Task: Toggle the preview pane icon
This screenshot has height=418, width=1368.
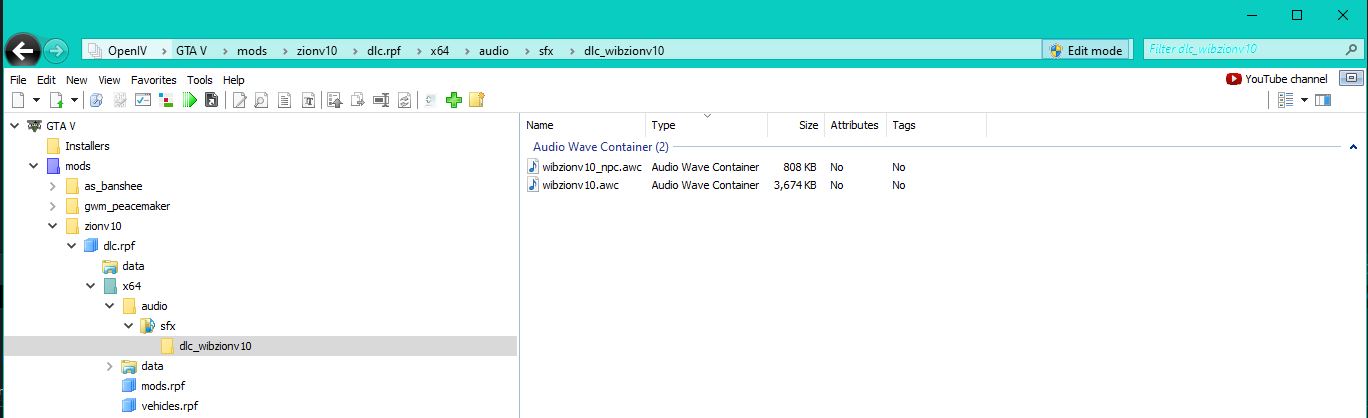Action: [1323, 100]
